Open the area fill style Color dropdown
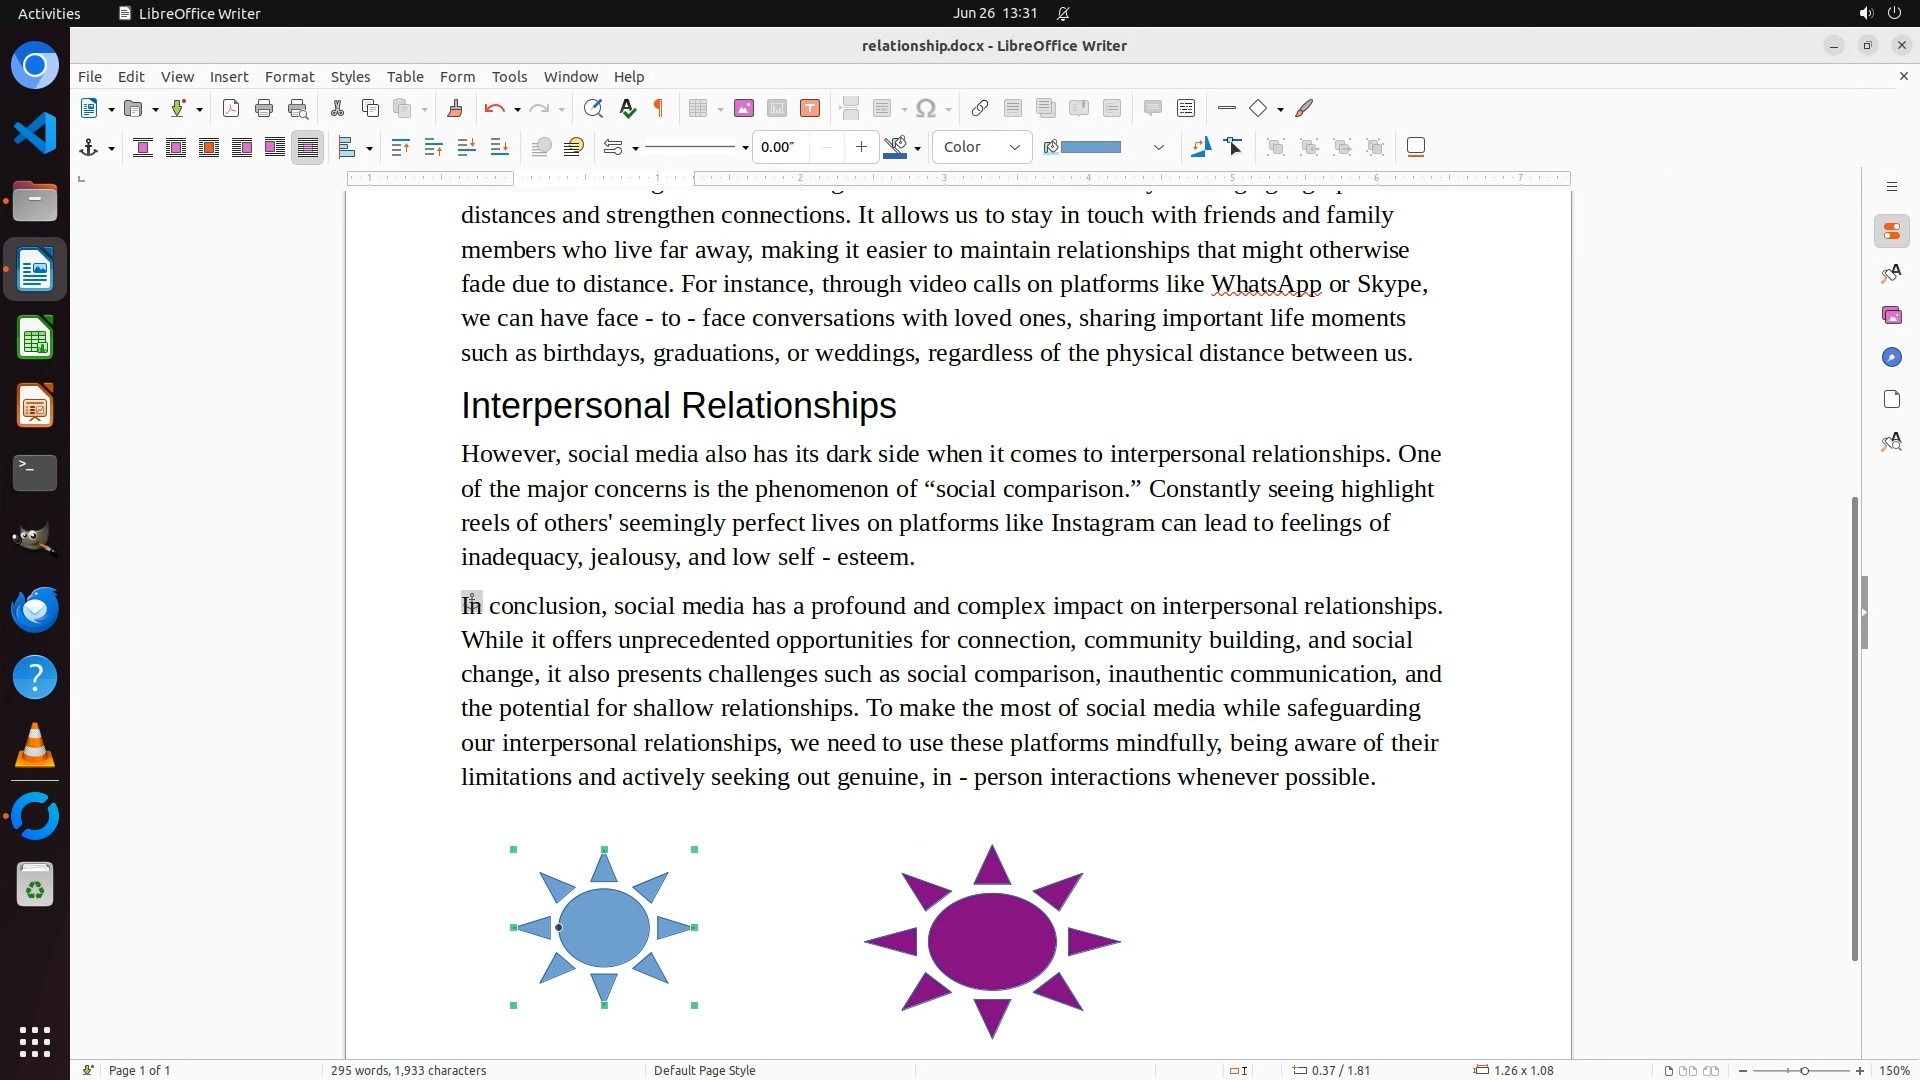The height and width of the screenshot is (1080, 1920). 982,147
